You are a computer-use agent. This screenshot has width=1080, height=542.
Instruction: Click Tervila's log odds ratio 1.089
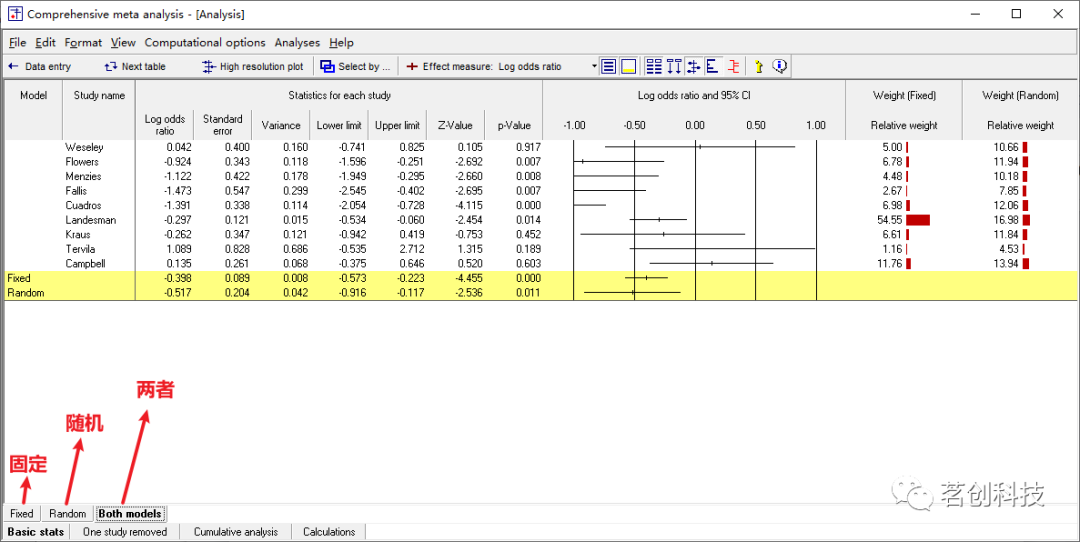(x=179, y=249)
